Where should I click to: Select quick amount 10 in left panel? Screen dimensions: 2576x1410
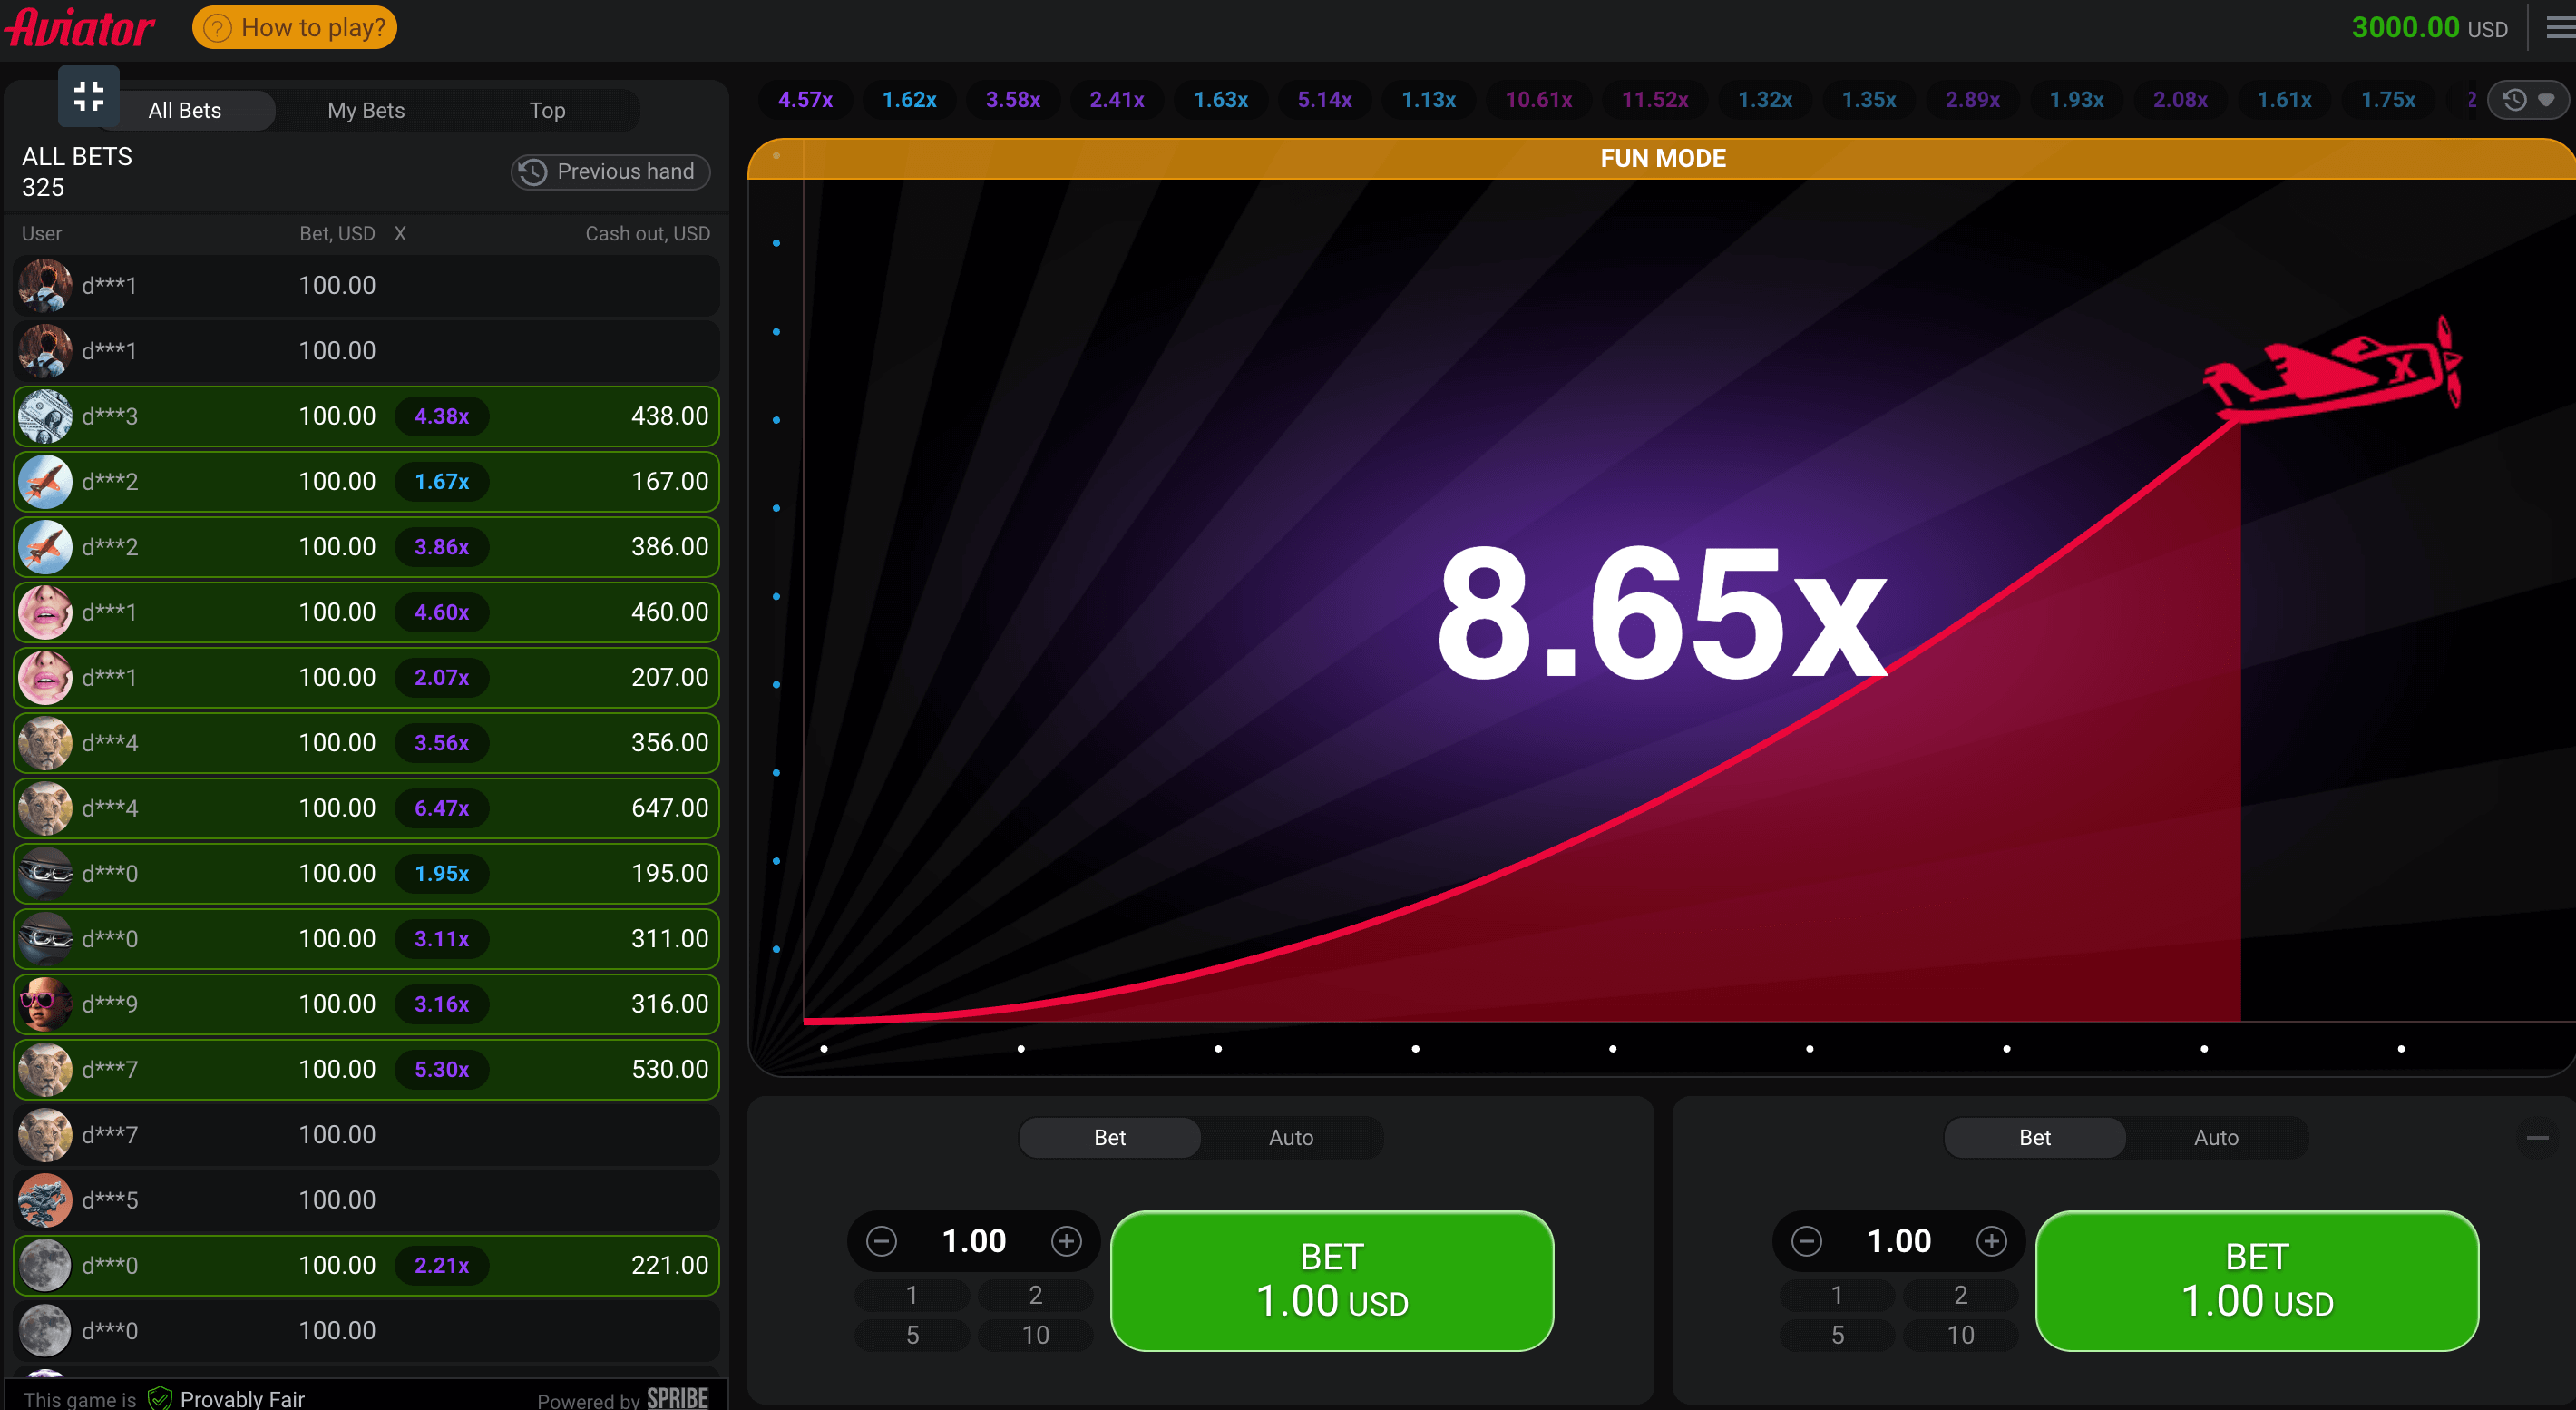1035,1335
